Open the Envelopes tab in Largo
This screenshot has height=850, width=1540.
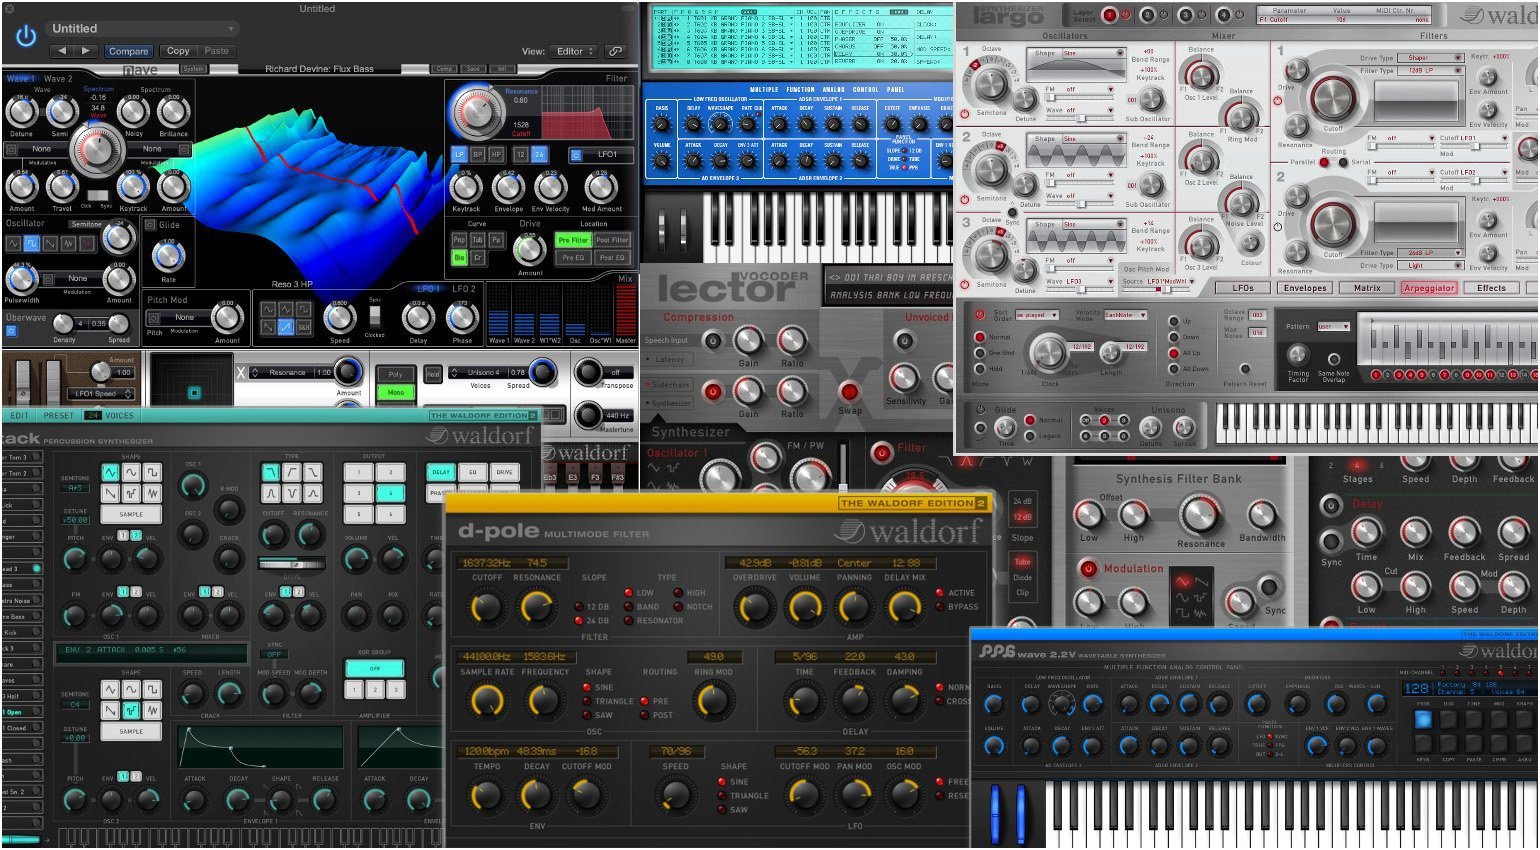1305,288
